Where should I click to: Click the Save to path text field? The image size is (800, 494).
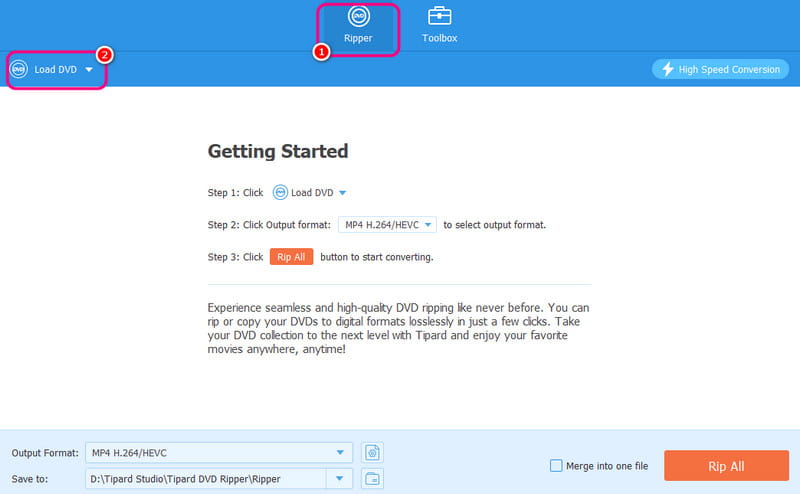(x=205, y=478)
